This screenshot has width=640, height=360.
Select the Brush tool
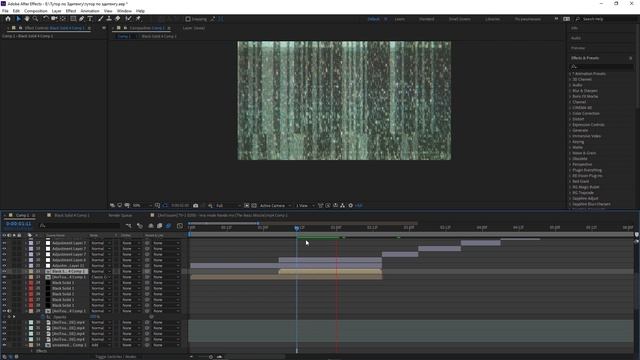coord(100,19)
